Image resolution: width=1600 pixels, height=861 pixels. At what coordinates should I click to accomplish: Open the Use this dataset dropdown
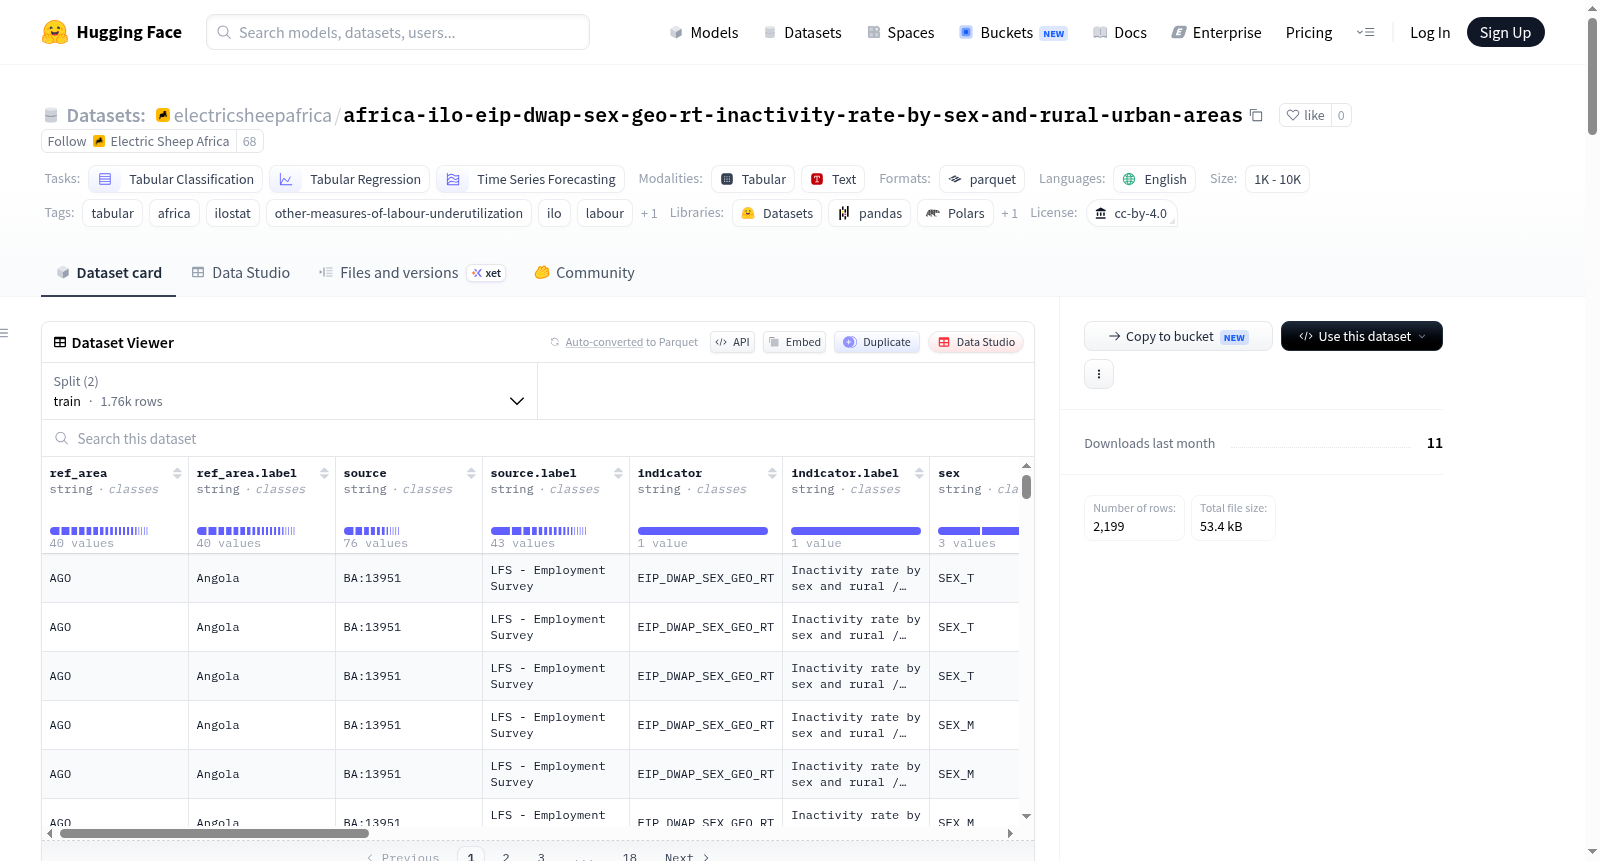click(1361, 336)
